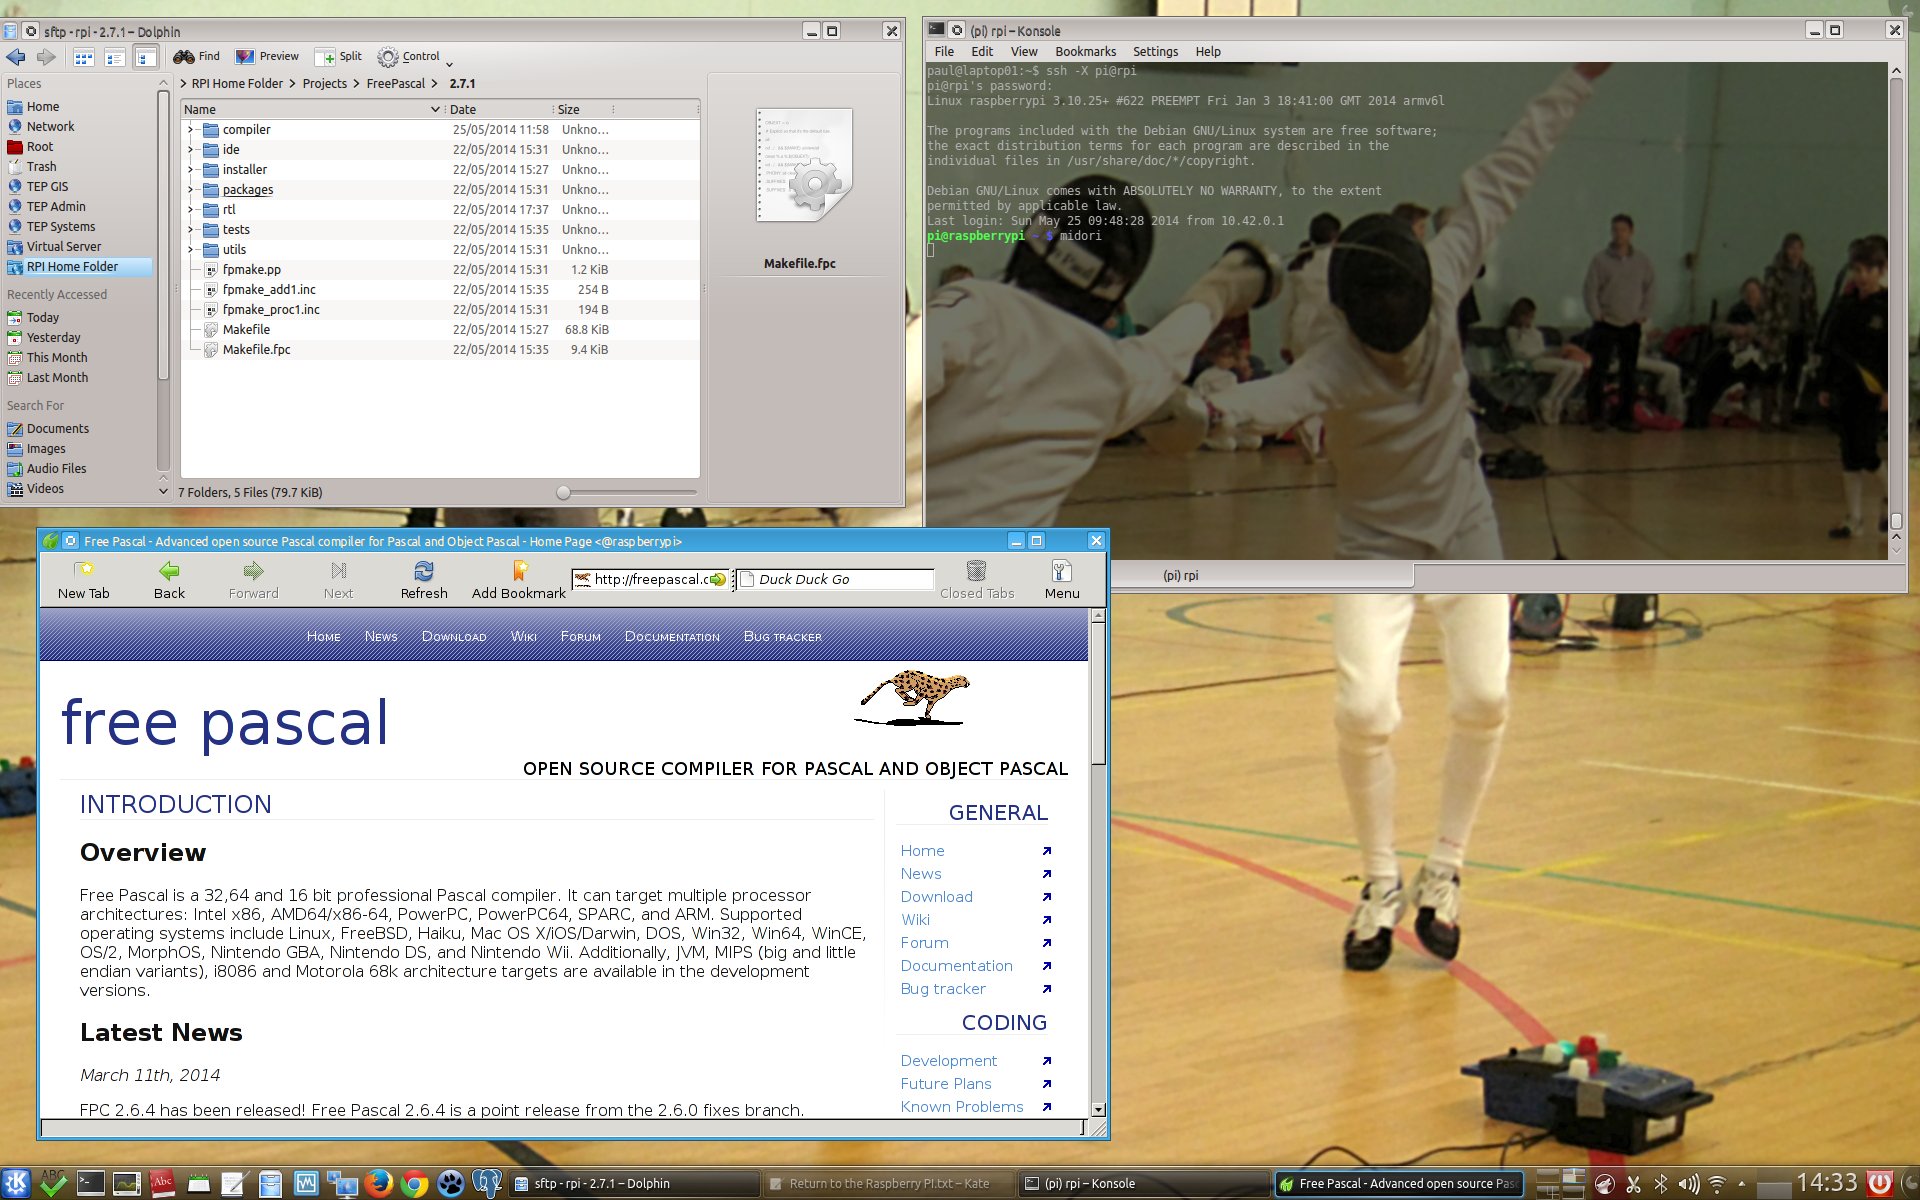Click the freepascal URL address field
The height and width of the screenshot is (1200, 1920).
(x=650, y=579)
